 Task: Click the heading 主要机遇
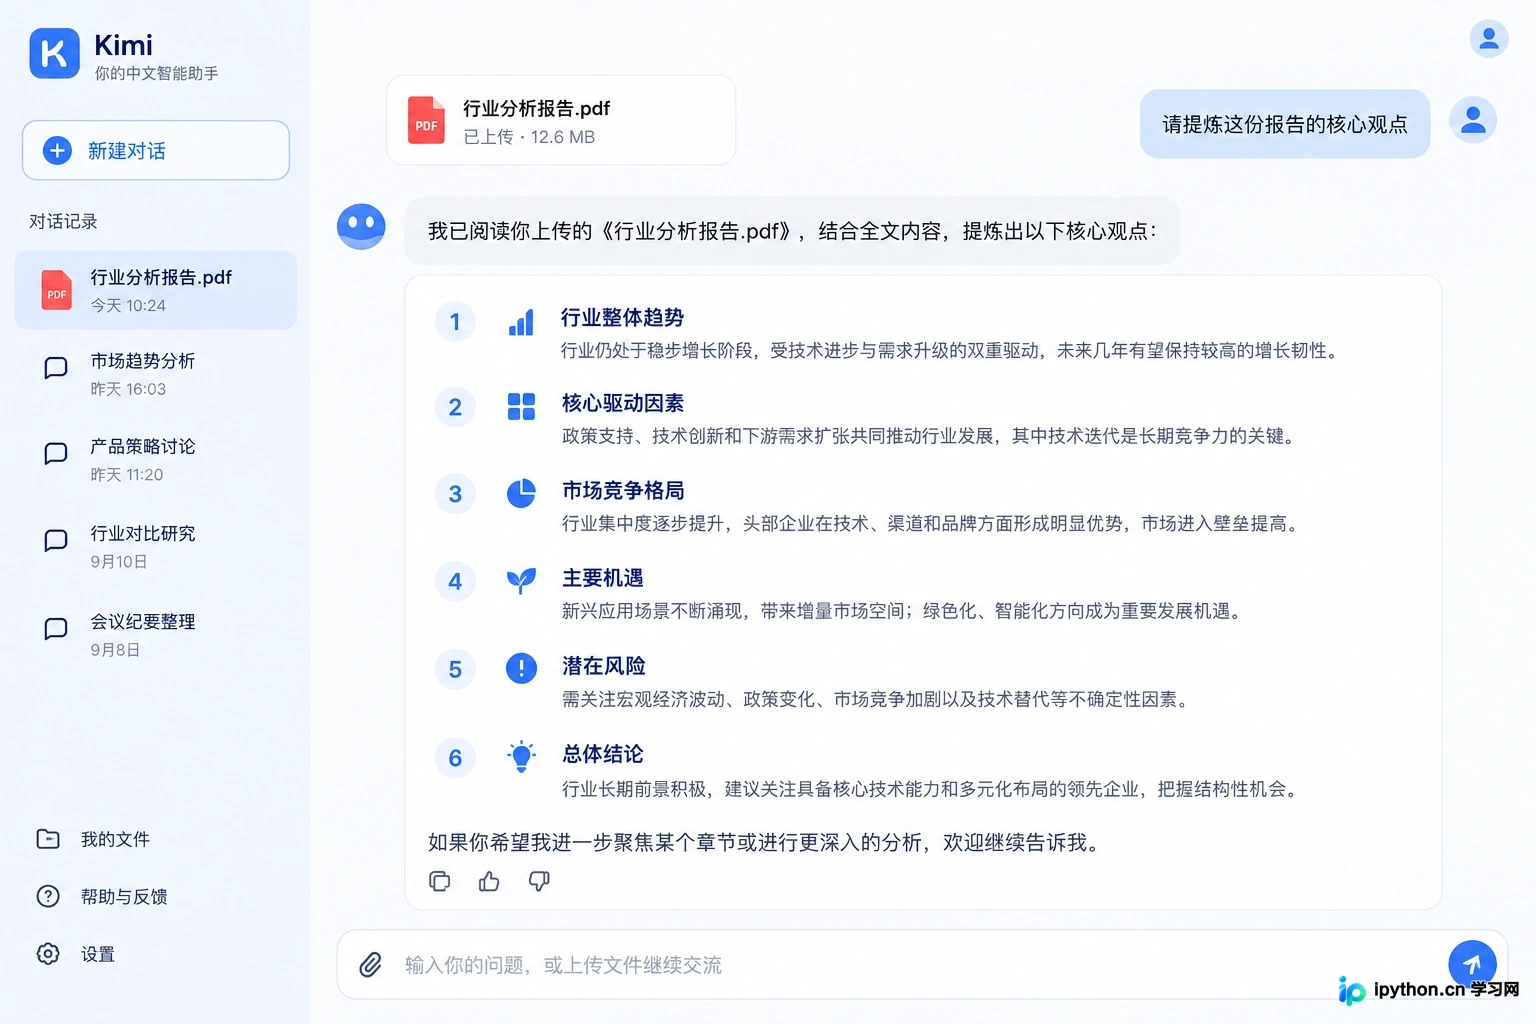[602, 578]
